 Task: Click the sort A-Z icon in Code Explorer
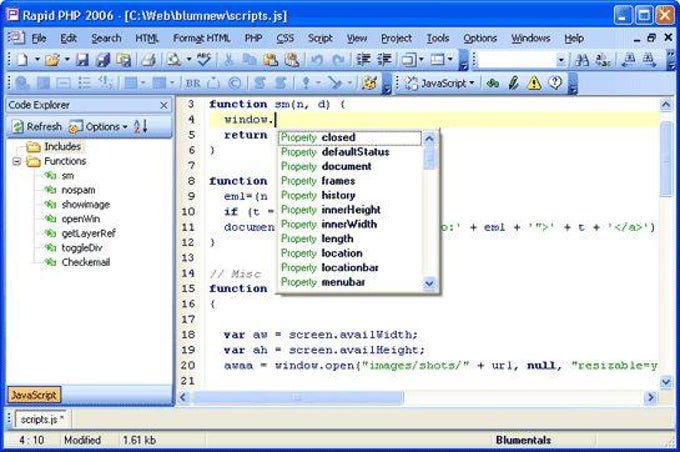(x=141, y=127)
